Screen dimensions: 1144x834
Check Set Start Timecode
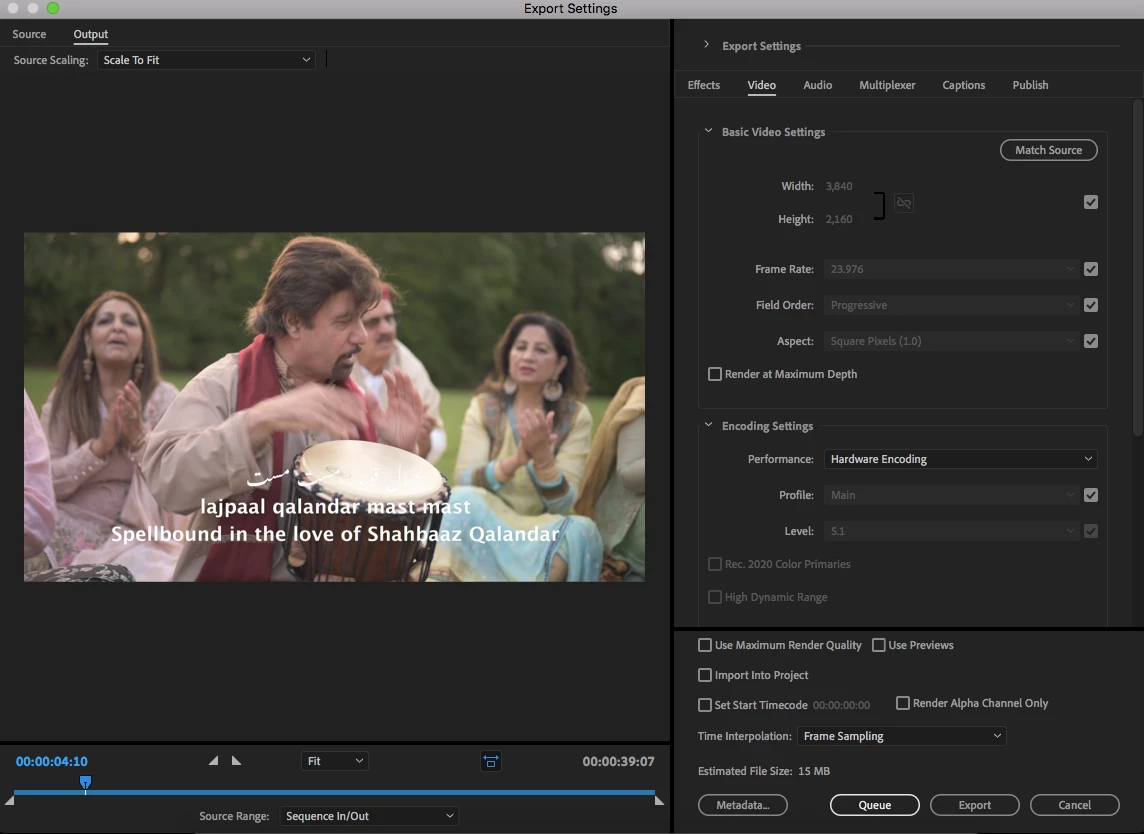pos(705,705)
